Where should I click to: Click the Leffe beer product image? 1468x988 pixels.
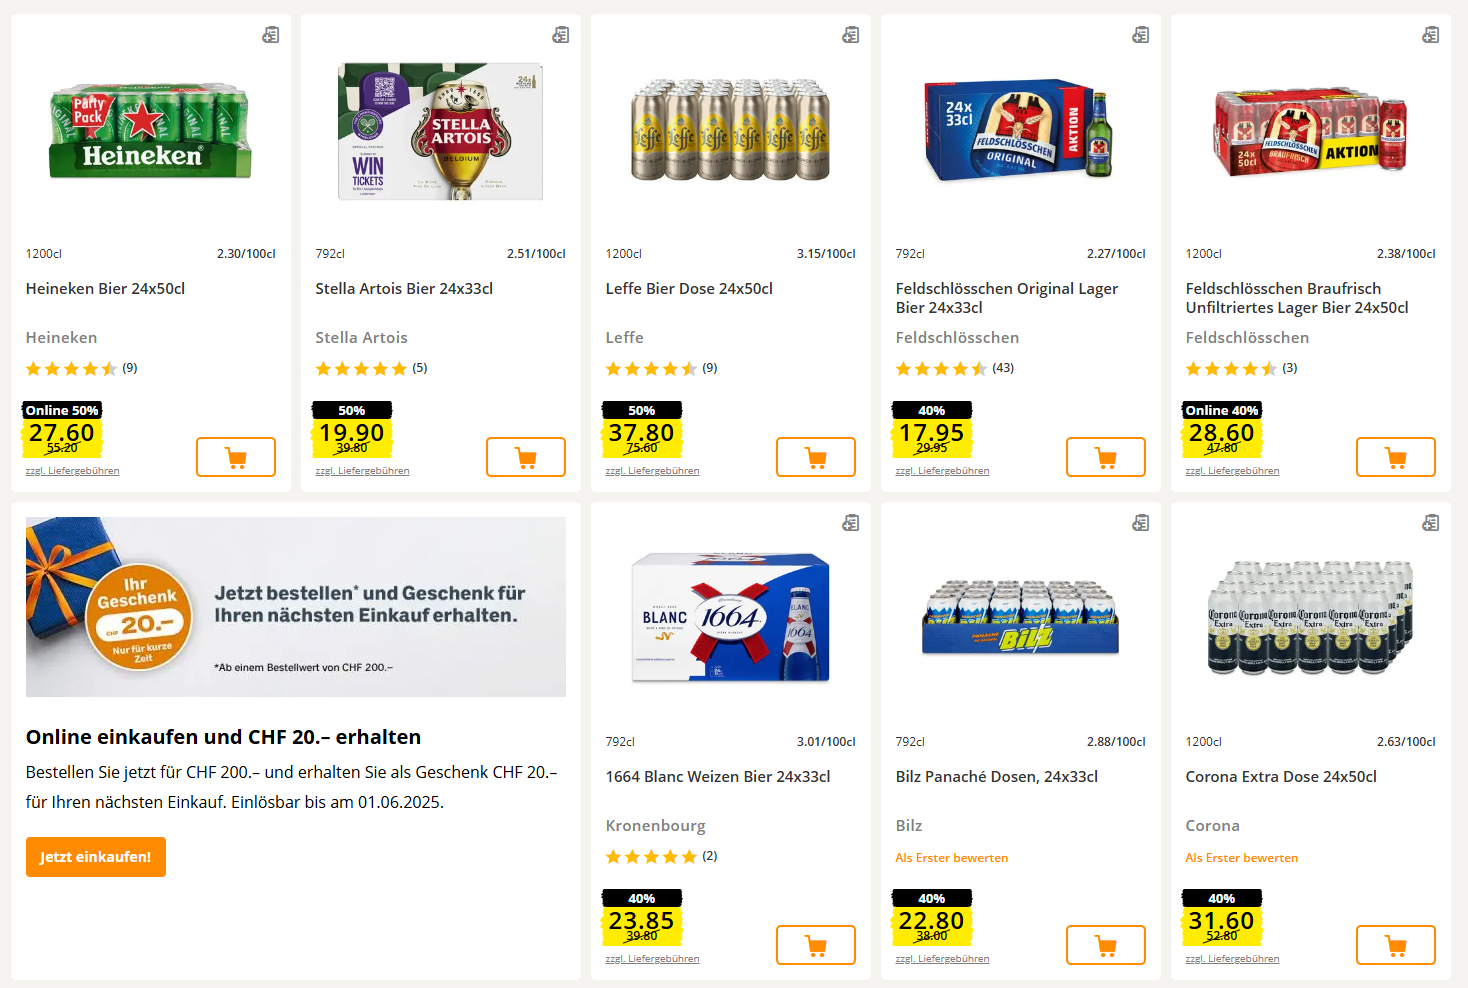pyautogui.click(x=731, y=131)
